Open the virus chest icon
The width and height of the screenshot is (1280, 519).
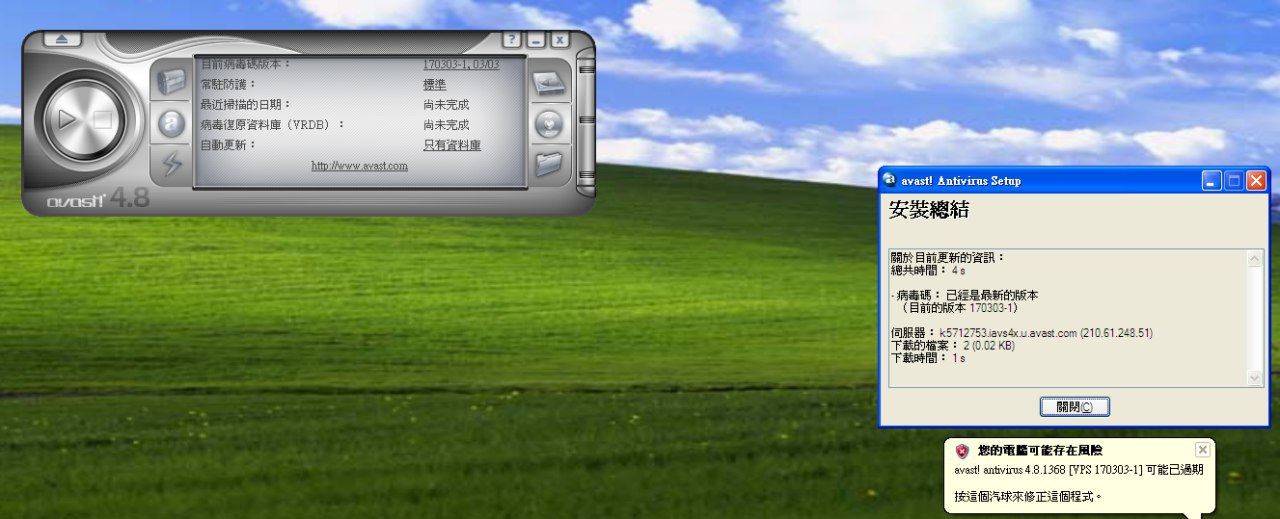pos(171,82)
